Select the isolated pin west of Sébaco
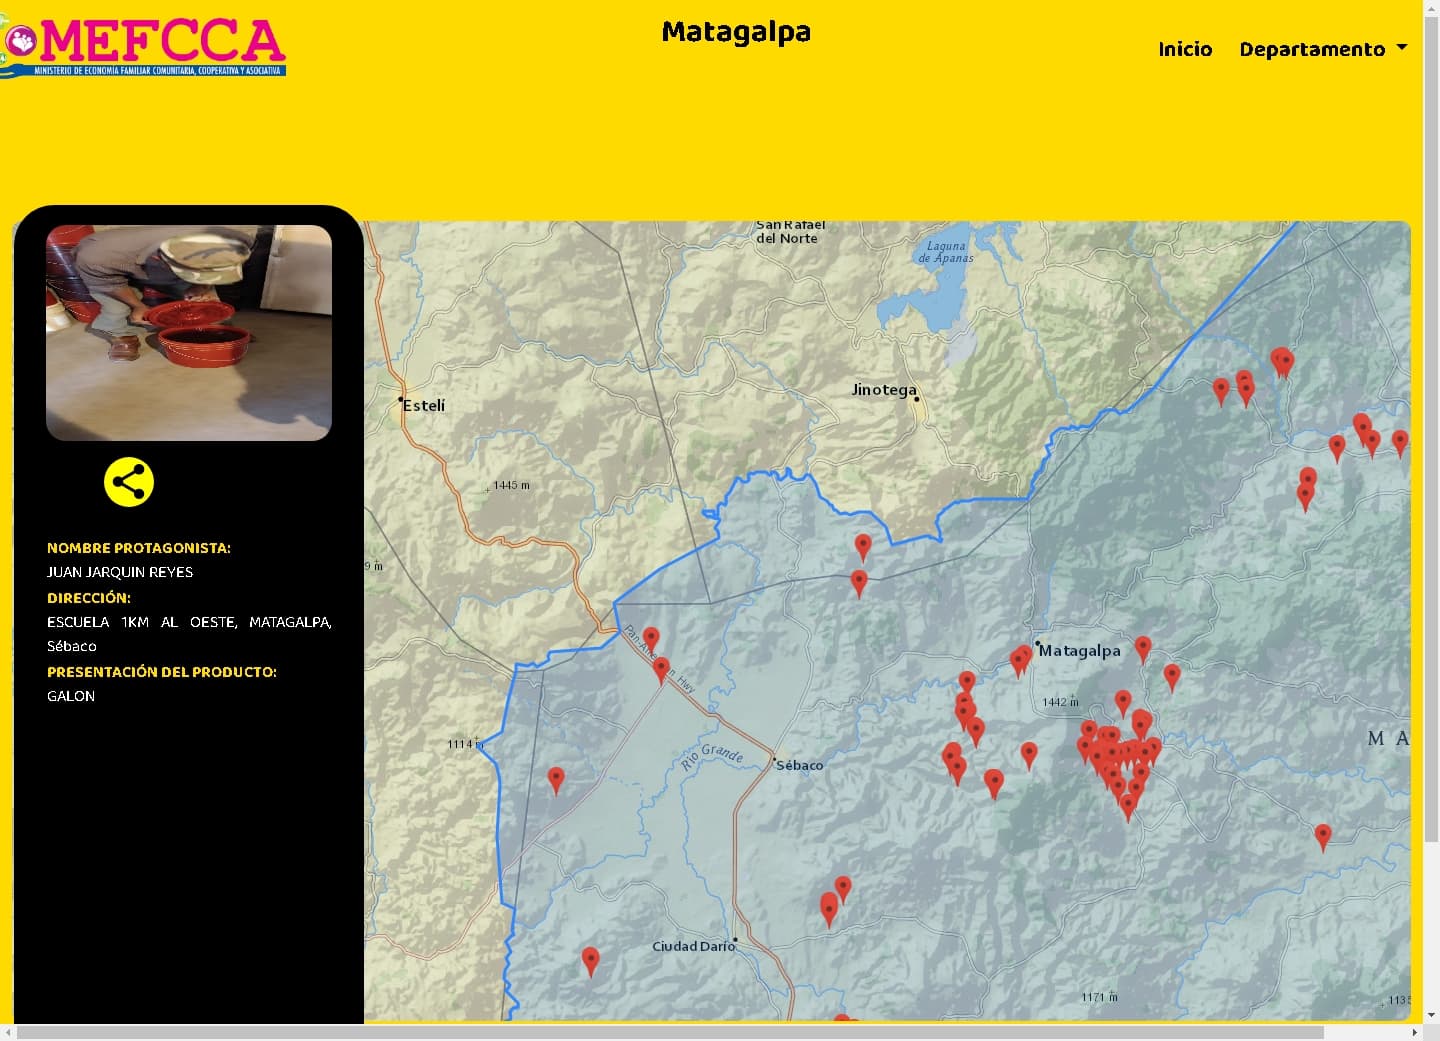The width and height of the screenshot is (1440, 1041). [x=556, y=779]
